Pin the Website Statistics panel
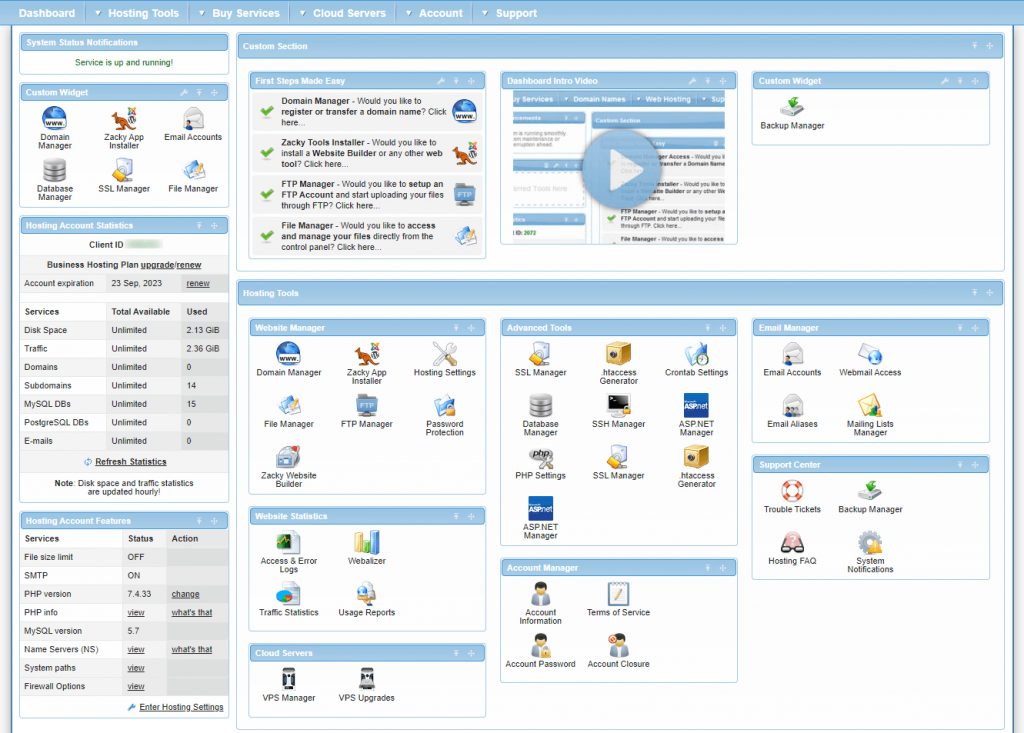The width and height of the screenshot is (1024, 733). click(456, 516)
